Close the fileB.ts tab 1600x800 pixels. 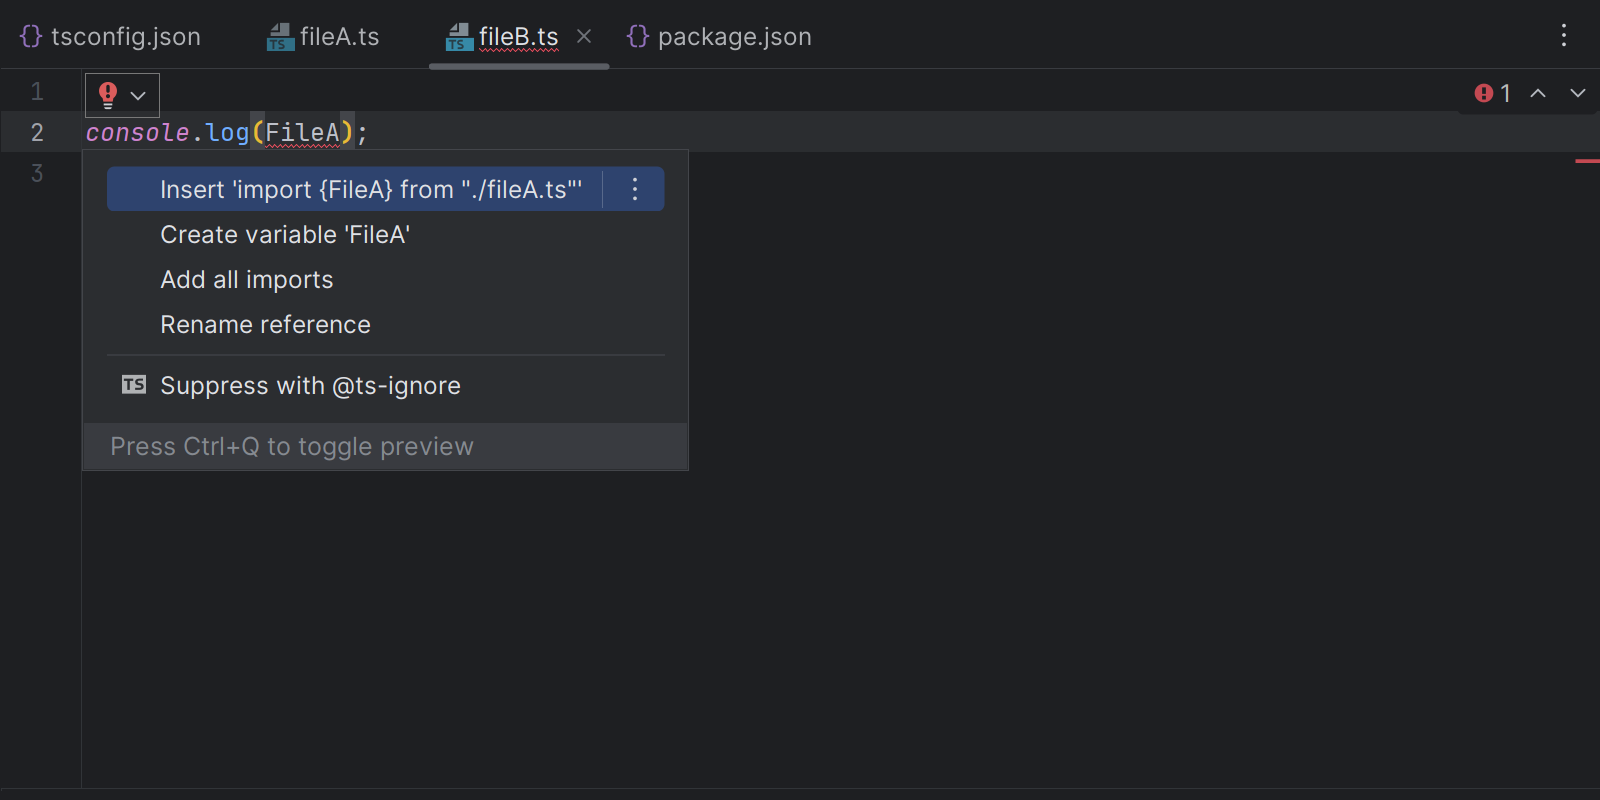pyautogui.click(x=585, y=36)
